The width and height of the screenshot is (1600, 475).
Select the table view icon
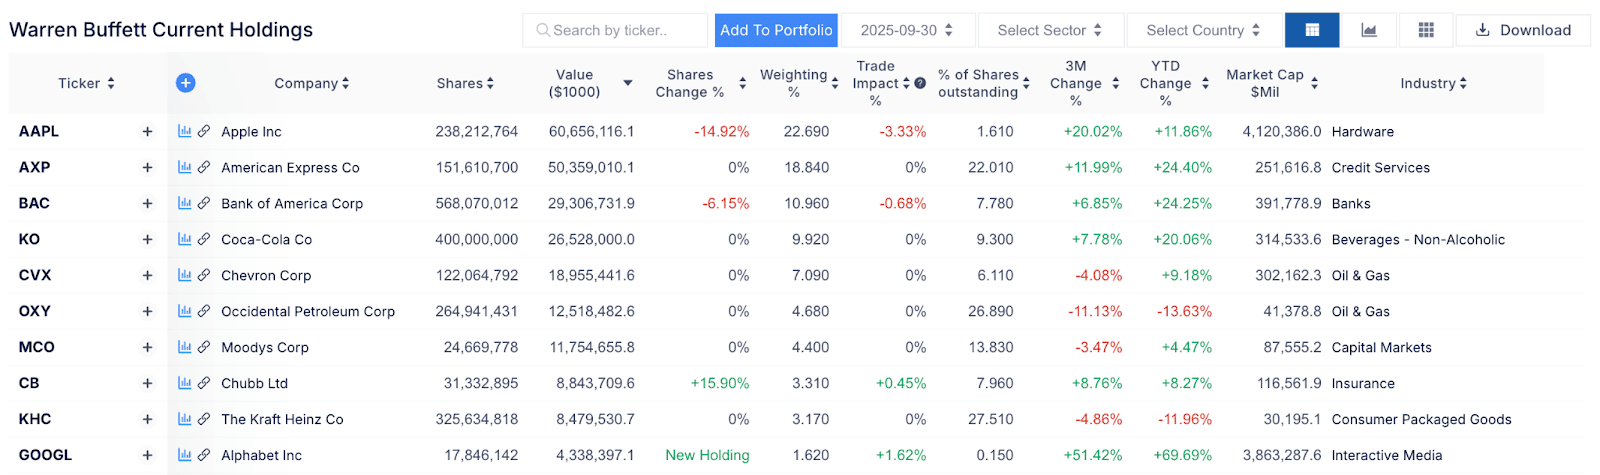tap(1312, 30)
